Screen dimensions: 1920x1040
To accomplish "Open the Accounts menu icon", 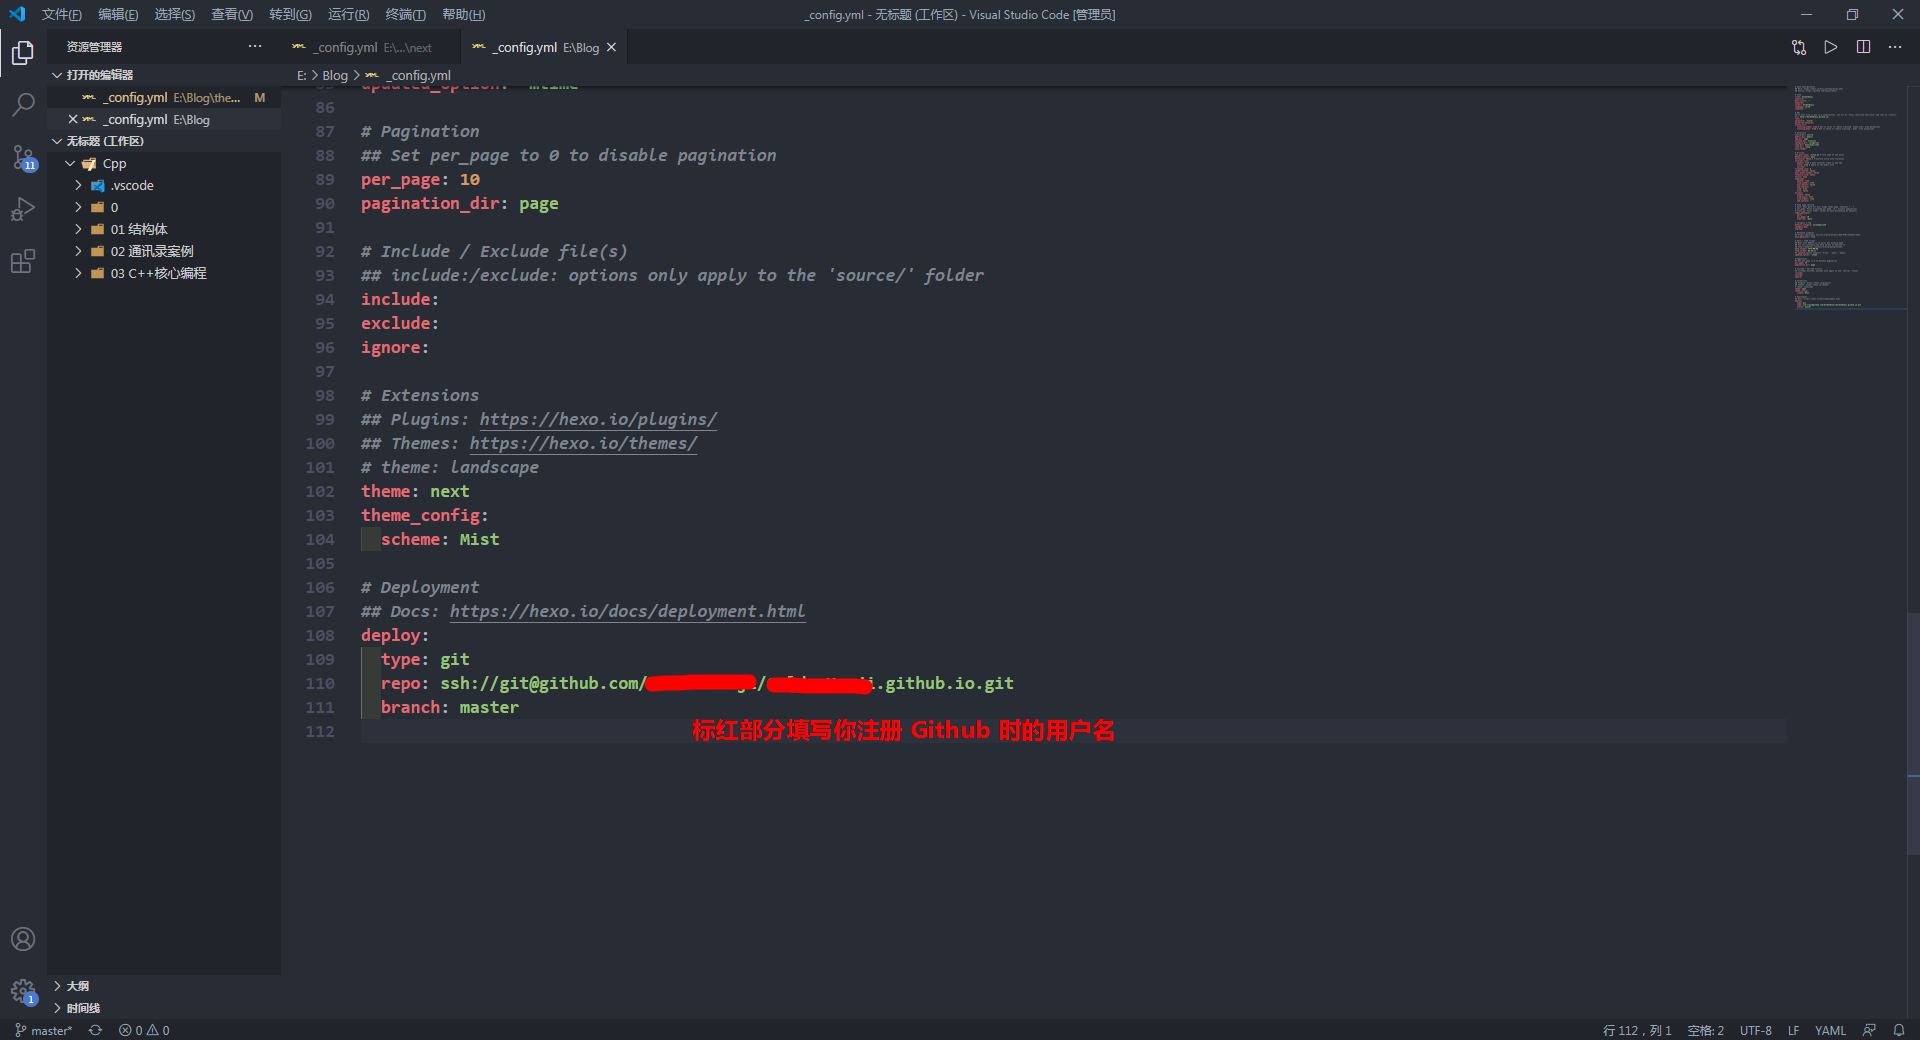I will tap(23, 939).
